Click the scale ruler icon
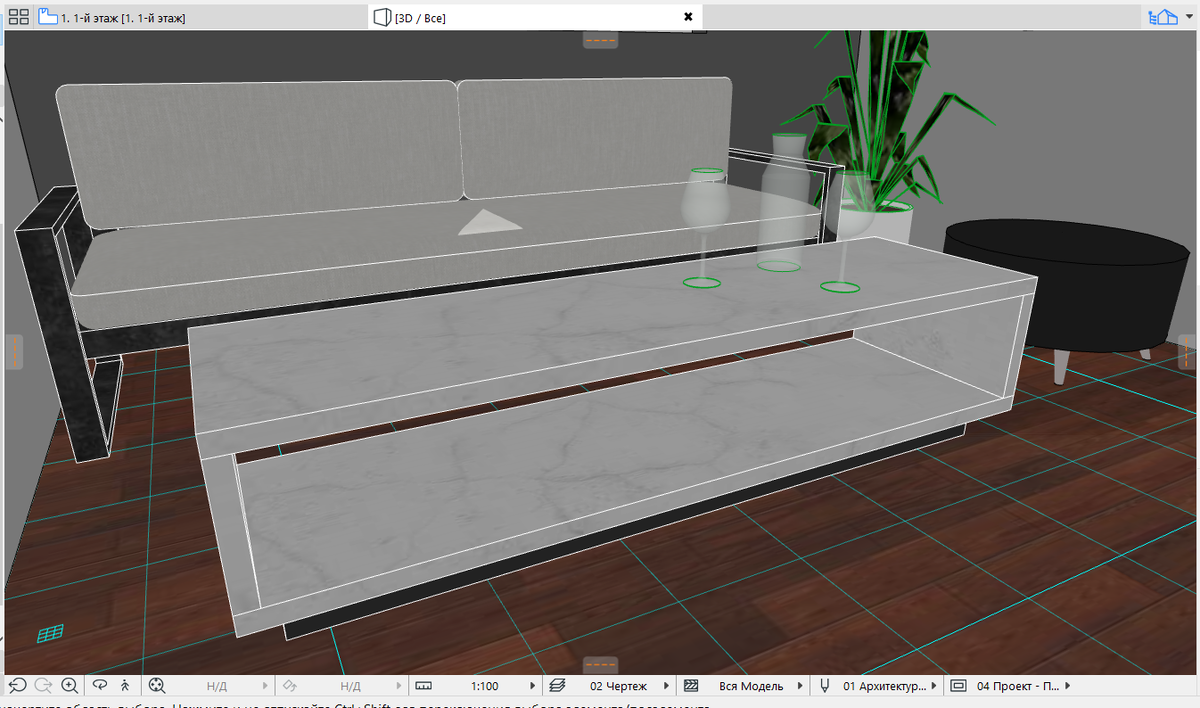 pyautogui.click(x=422, y=686)
